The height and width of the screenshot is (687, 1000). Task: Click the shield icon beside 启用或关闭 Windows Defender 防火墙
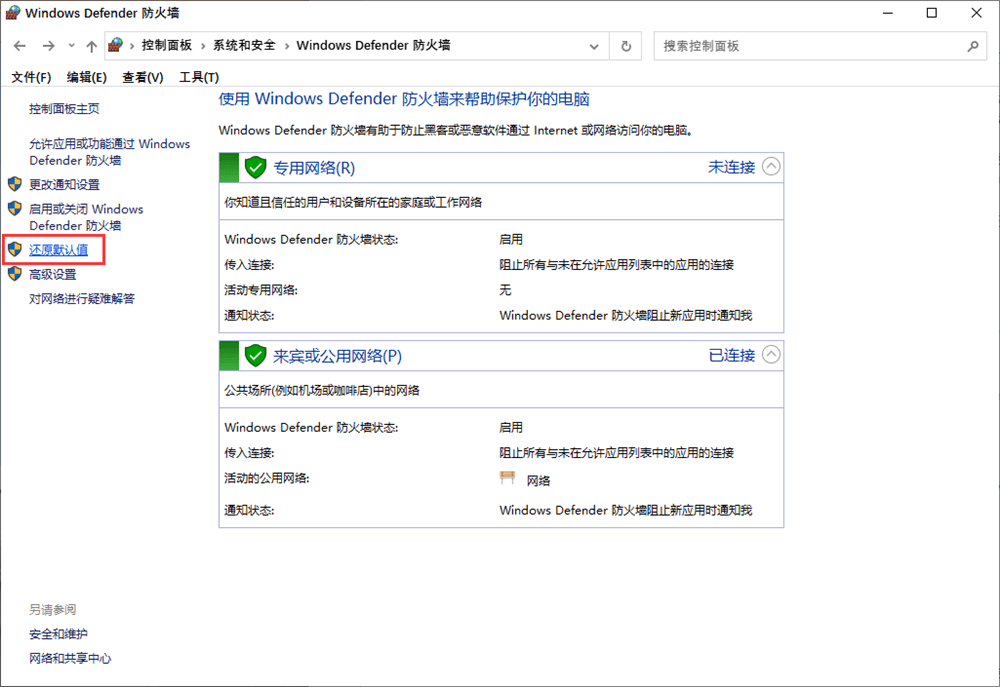pyautogui.click(x=15, y=208)
